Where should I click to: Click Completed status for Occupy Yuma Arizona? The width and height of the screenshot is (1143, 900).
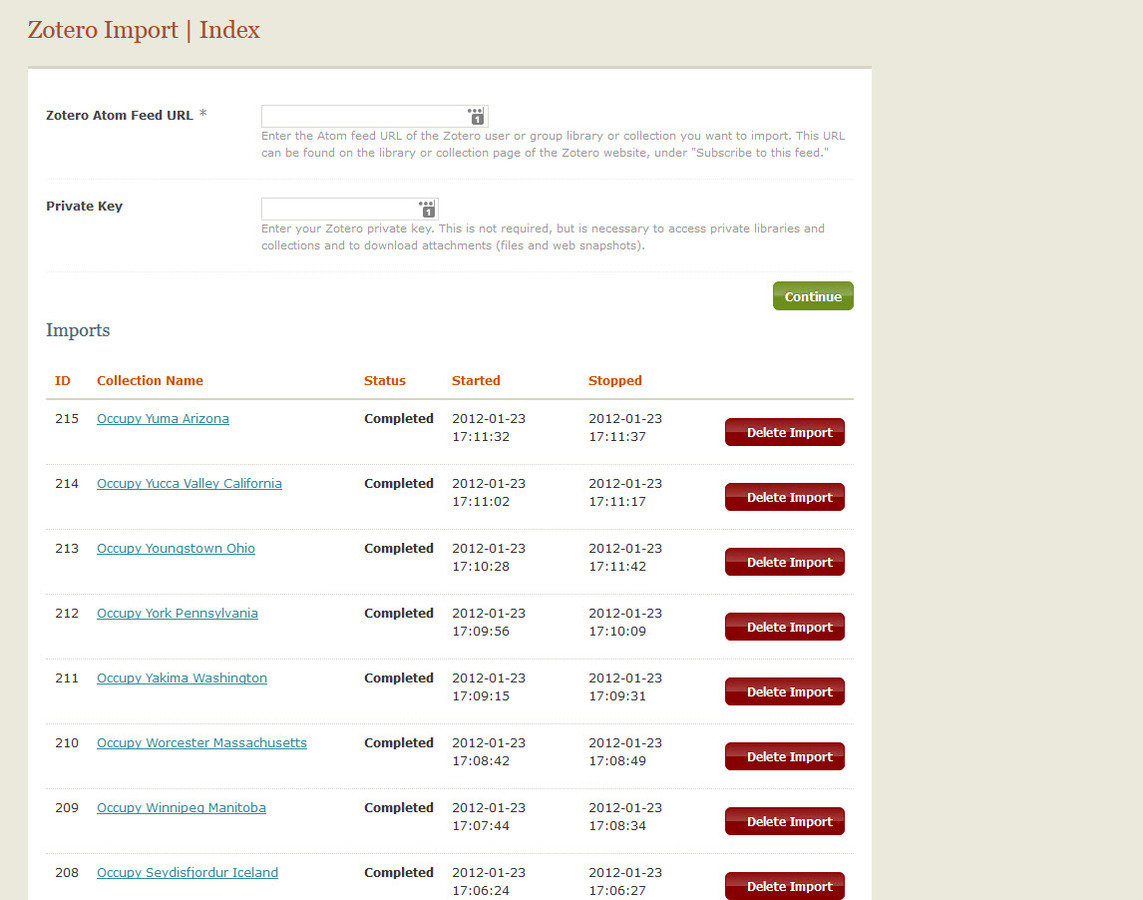(x=399, y=418)
